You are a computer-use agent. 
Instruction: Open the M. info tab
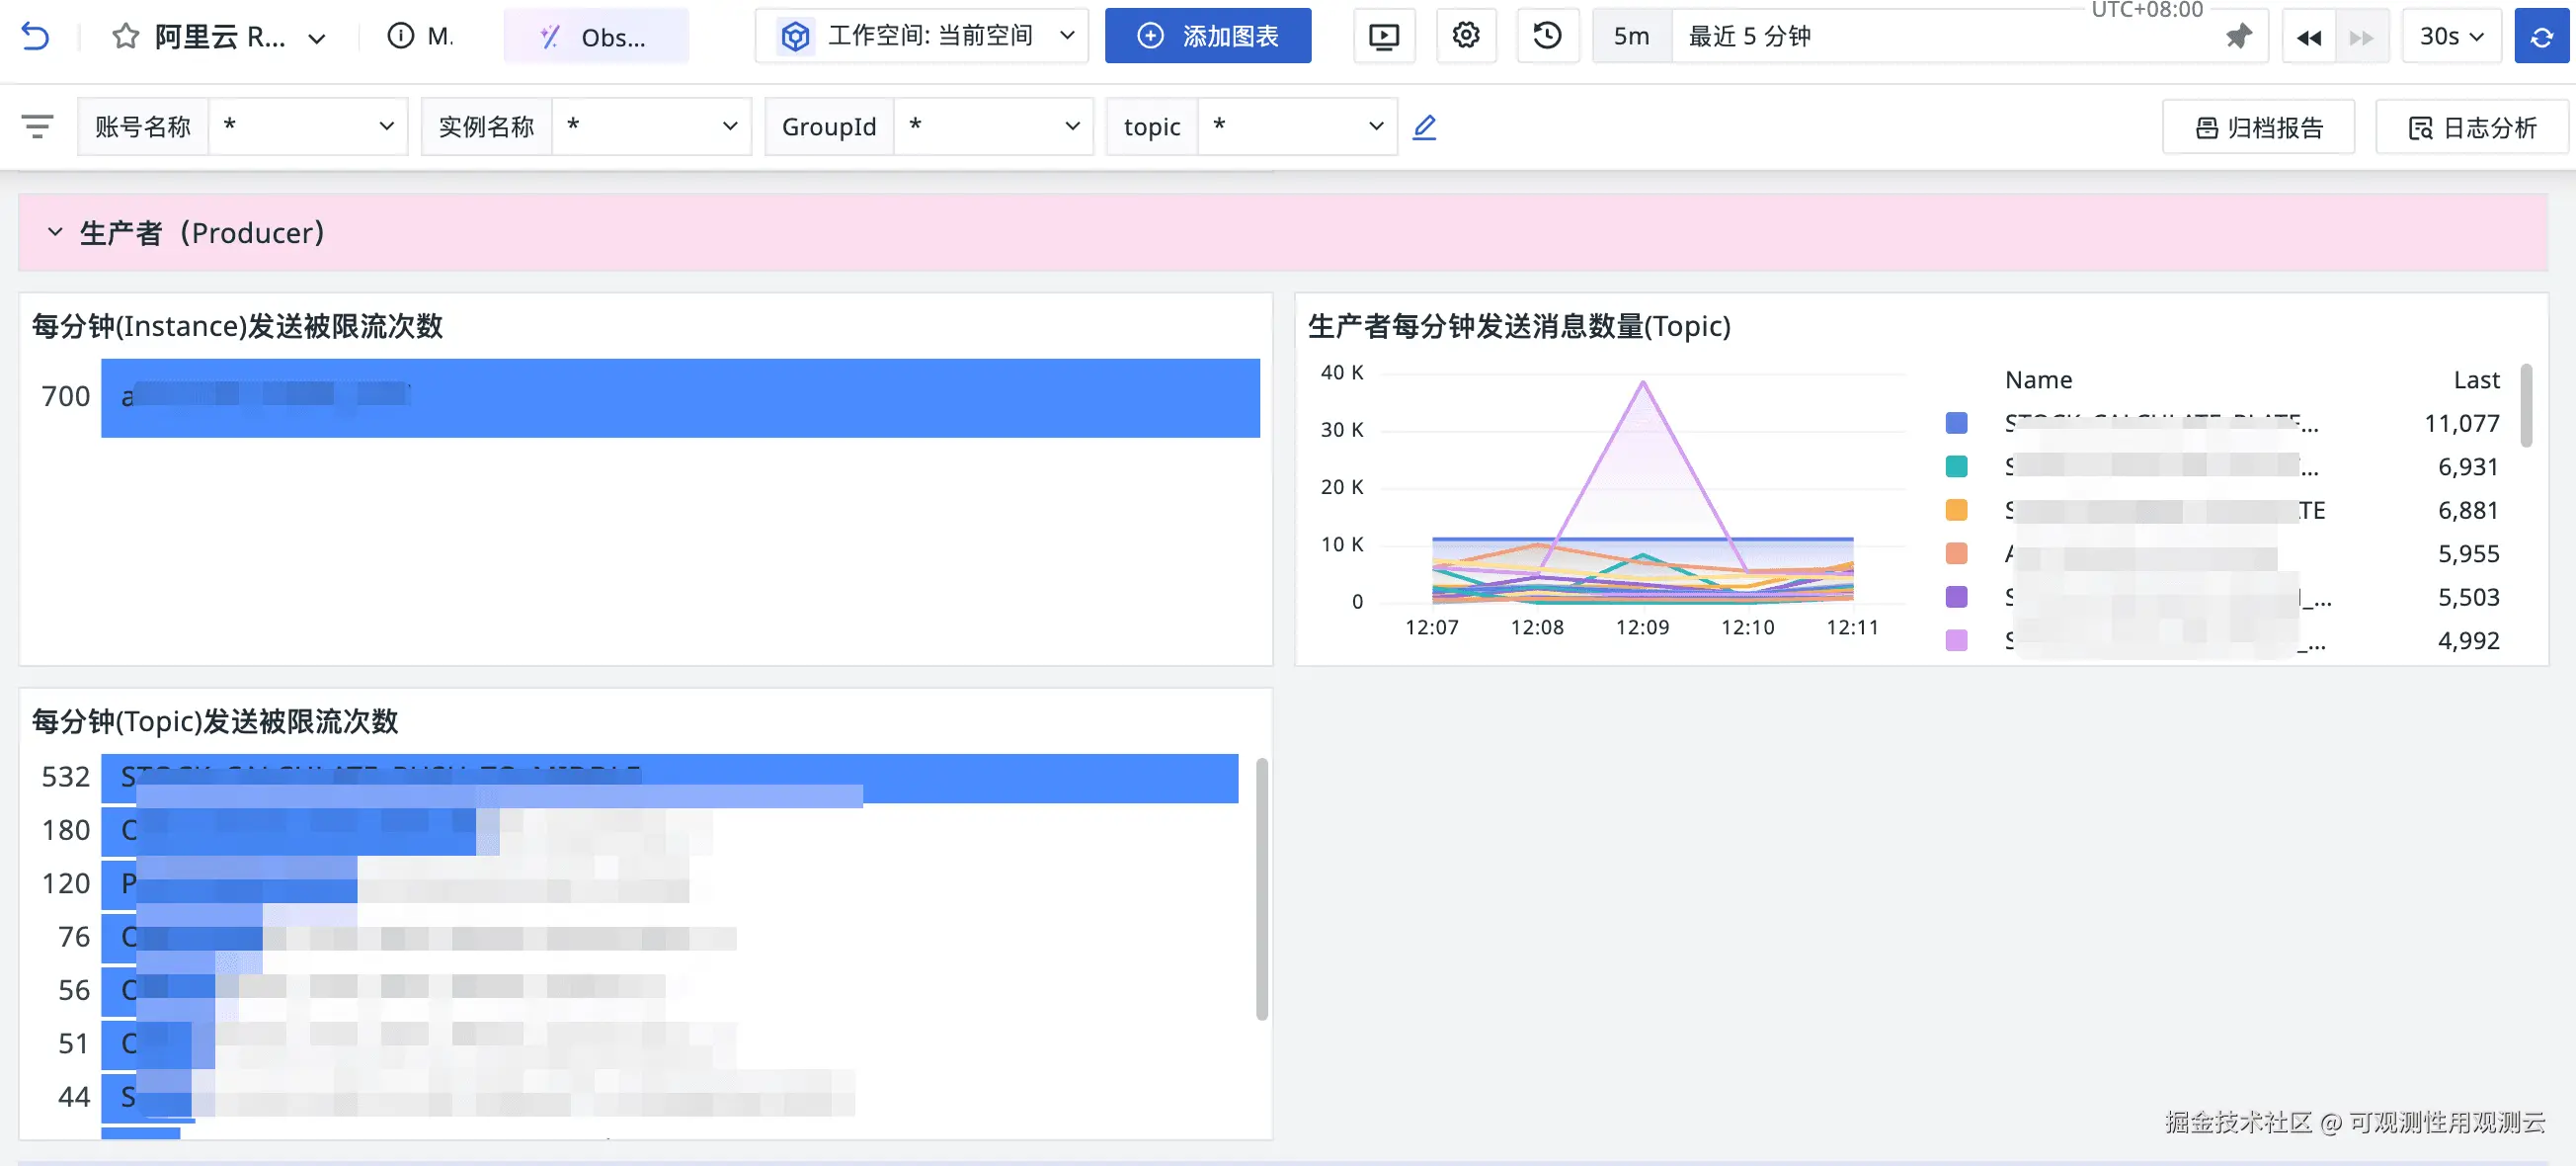pyautogui.click(x=420, y=37)
